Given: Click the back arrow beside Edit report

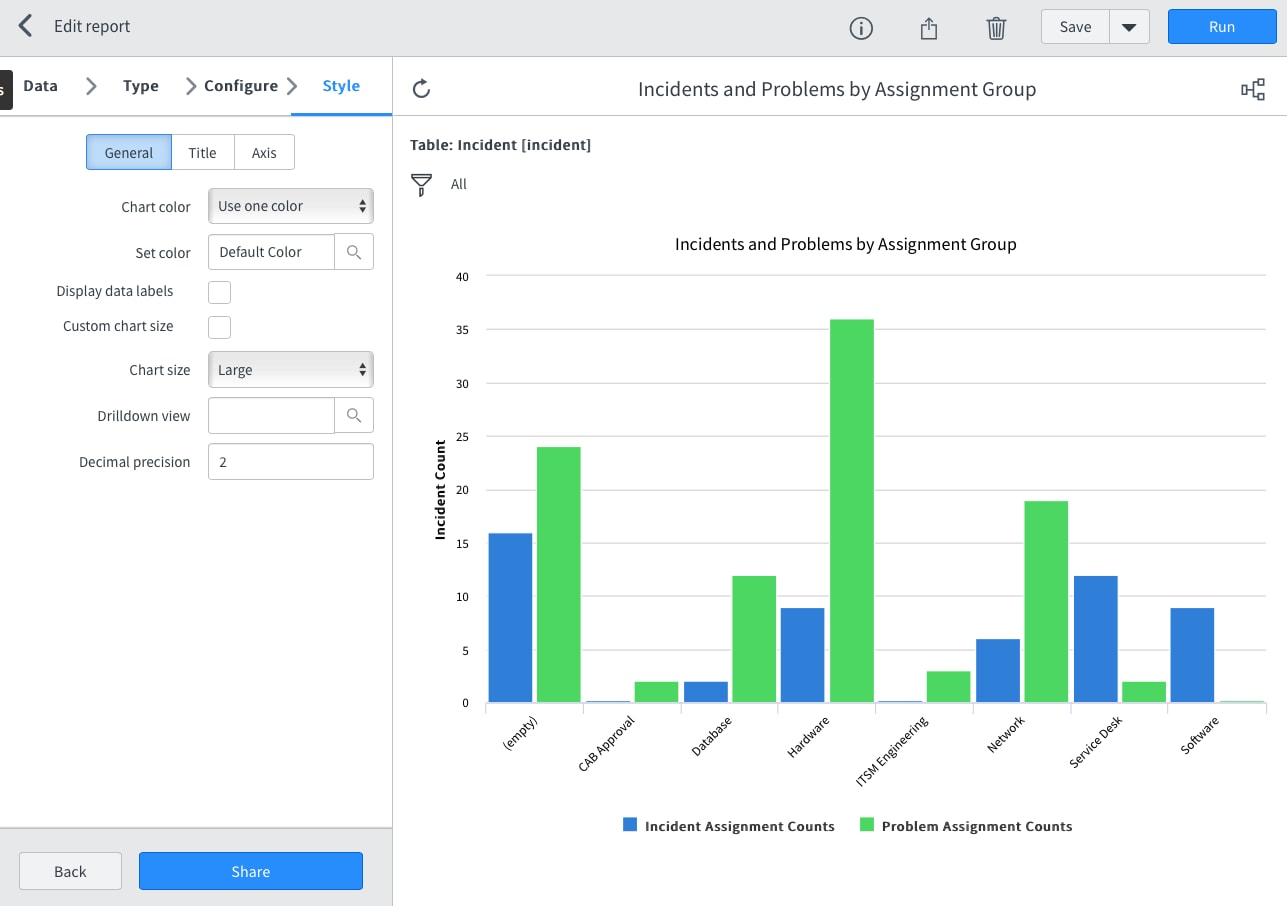Looking at the screenshot, I should (x=26, y=26).
